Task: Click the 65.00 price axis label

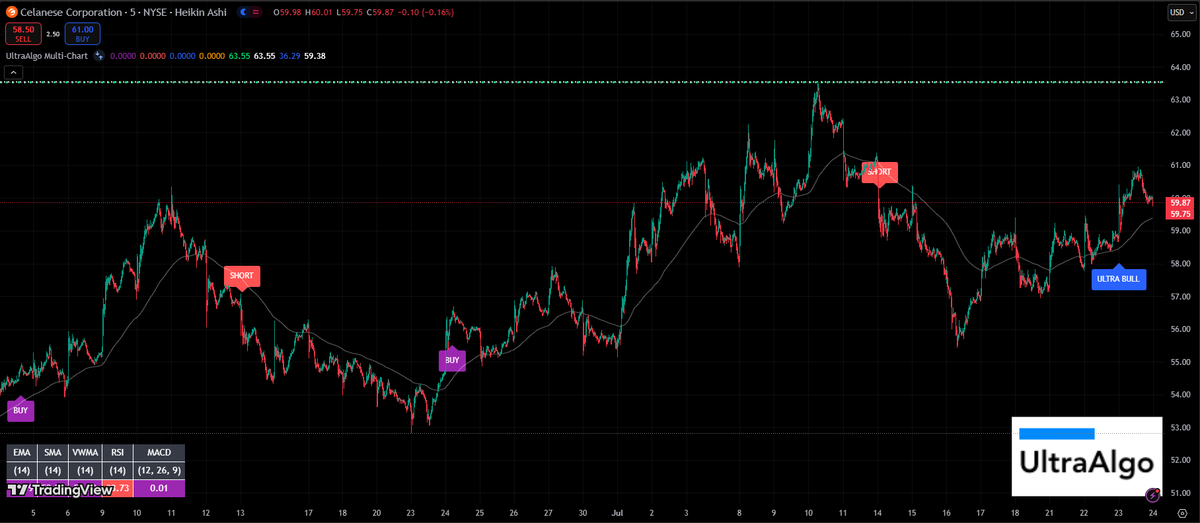Action: 1180,35
